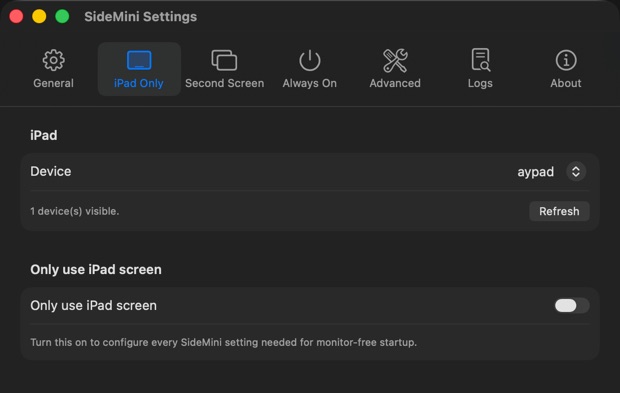Open the Always On tab
Screen dimensions: 620x393
coord(310,69)
